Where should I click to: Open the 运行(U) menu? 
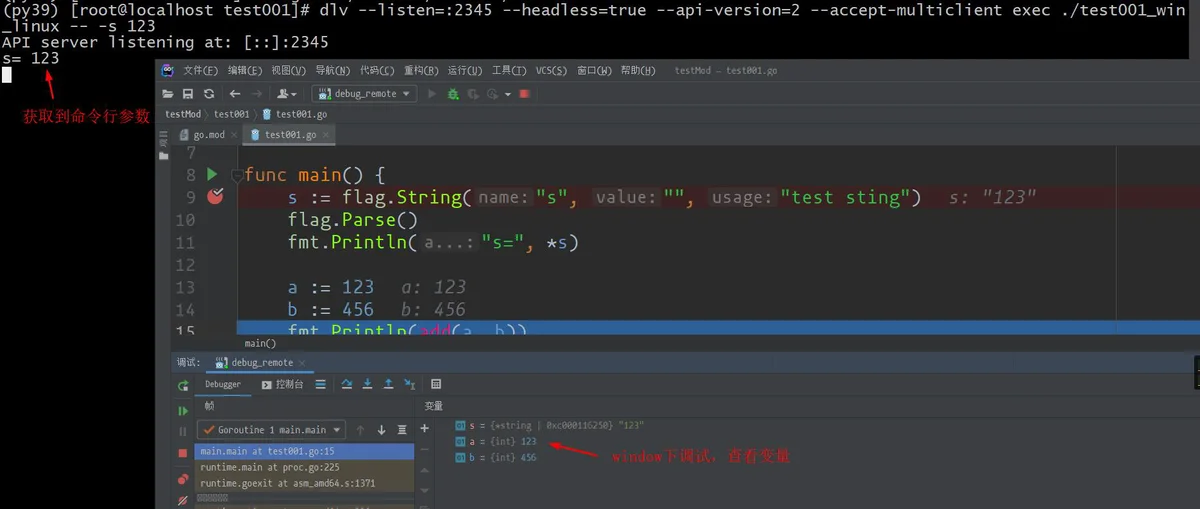click(464, 71)
